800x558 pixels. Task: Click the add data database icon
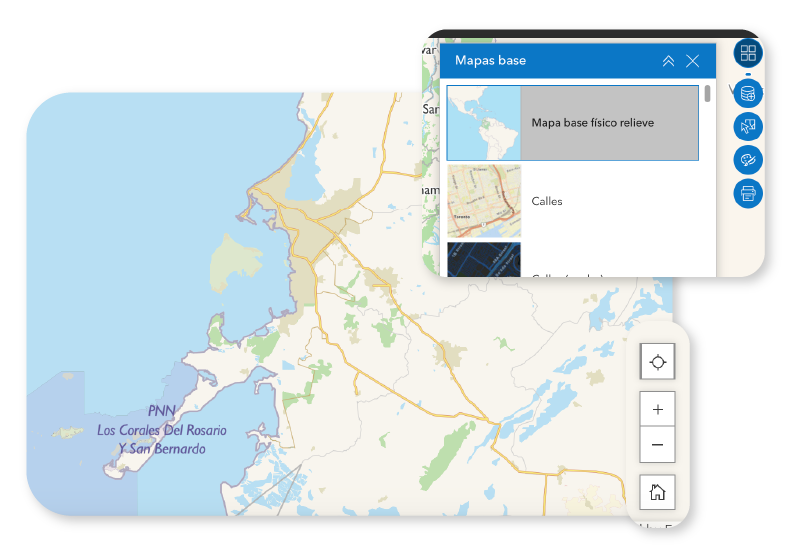pos(748,94)
